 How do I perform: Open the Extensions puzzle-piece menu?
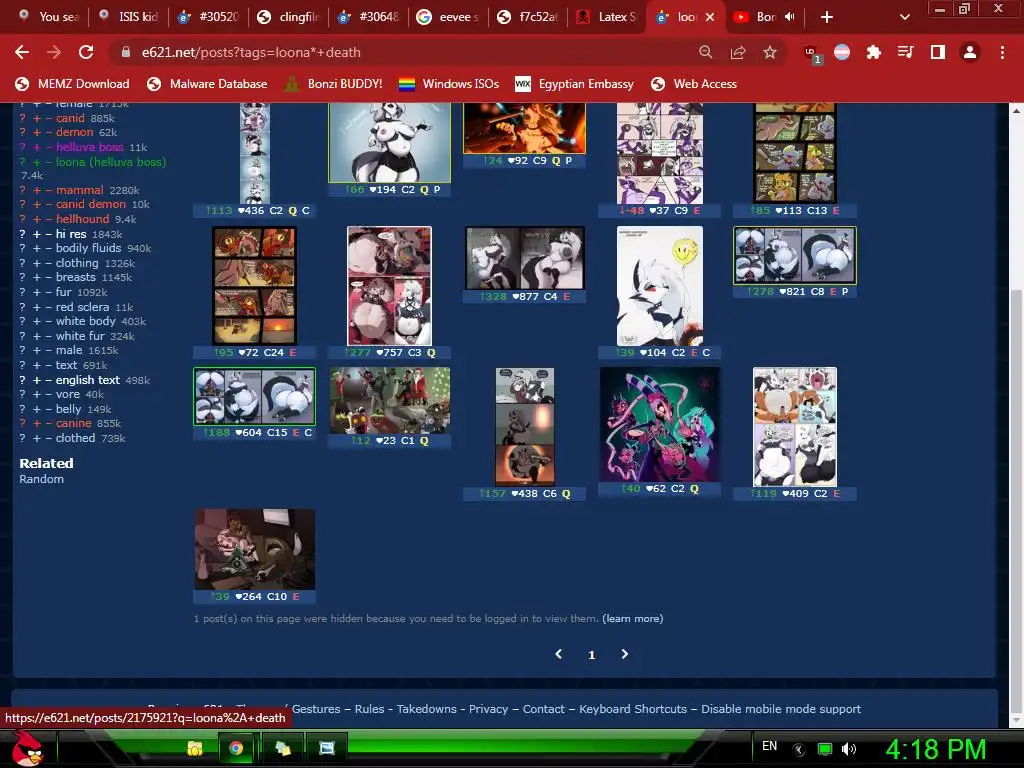(x=874, y=52)
